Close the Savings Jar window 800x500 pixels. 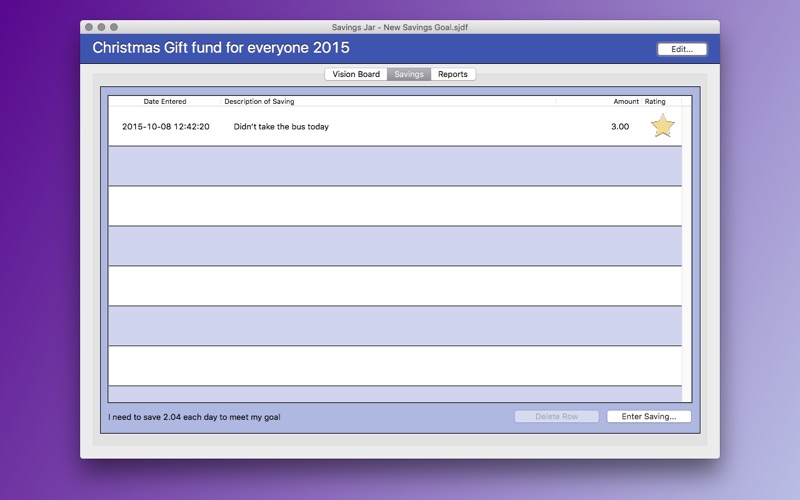click(x=89, y=27)
